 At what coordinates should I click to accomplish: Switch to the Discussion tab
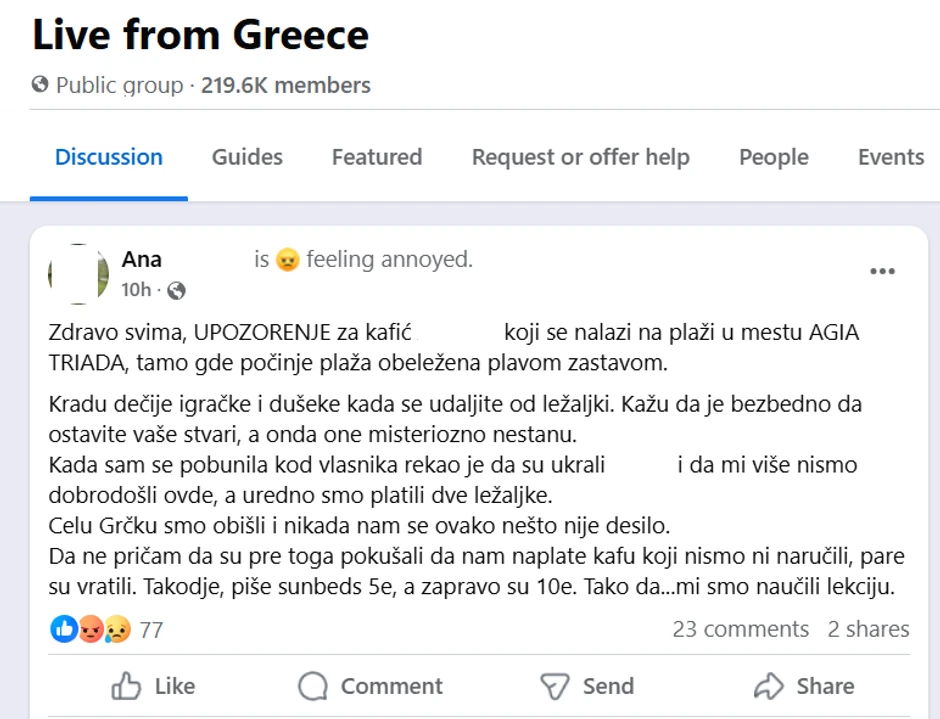tap(109, 157)
